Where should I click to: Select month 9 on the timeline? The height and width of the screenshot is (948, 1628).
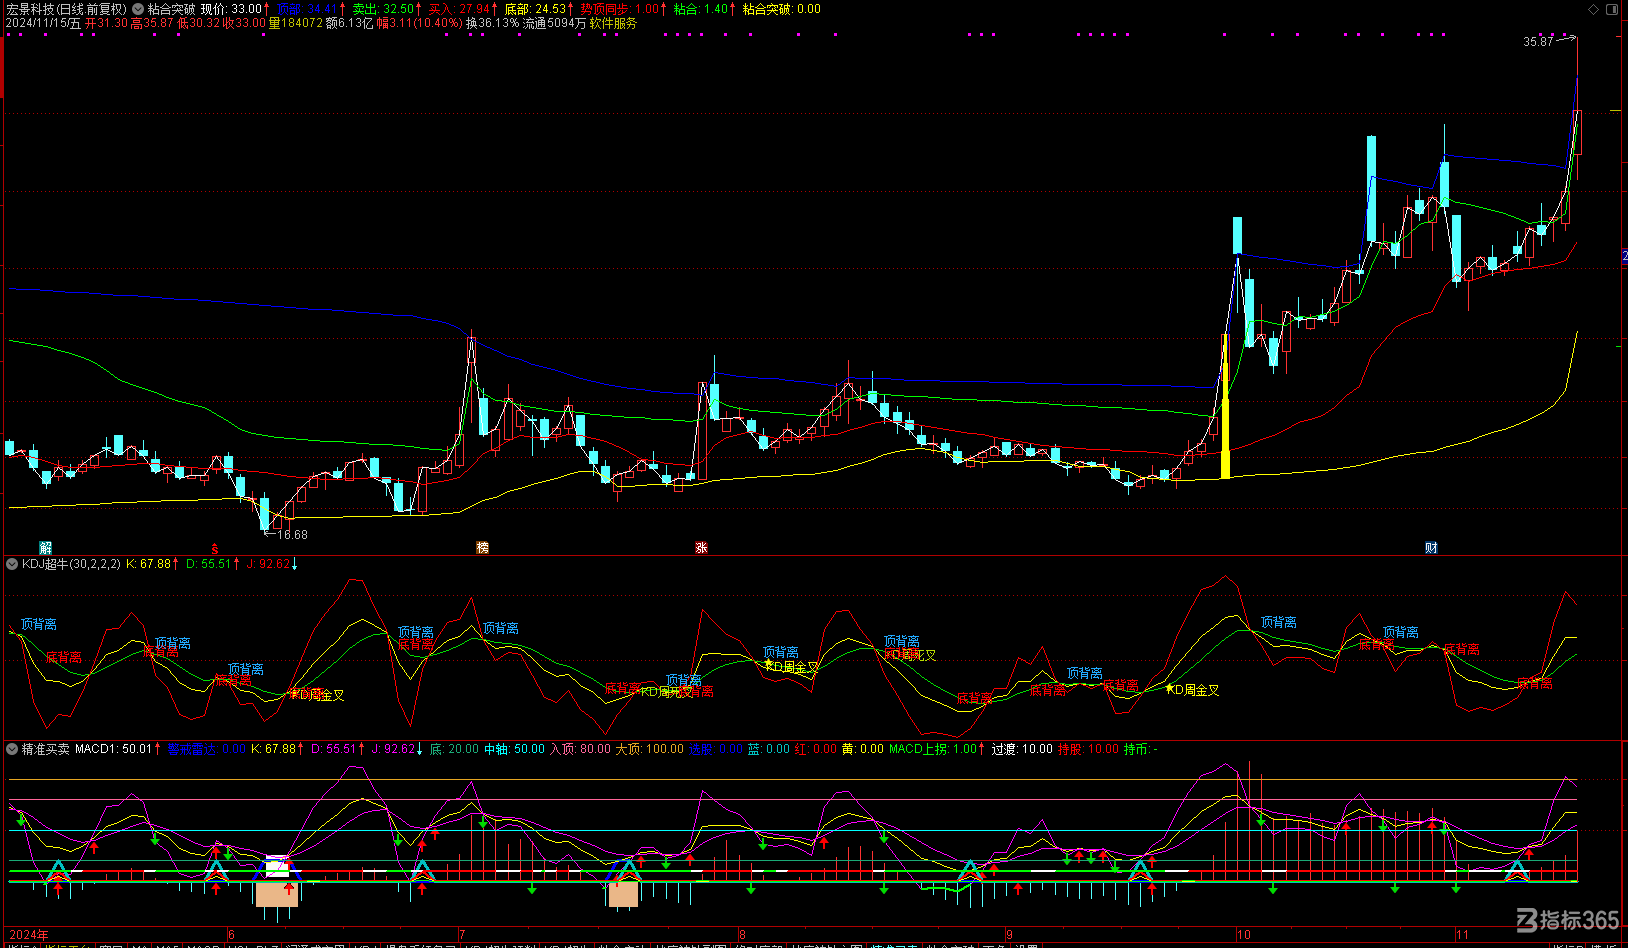[1010, 935]
